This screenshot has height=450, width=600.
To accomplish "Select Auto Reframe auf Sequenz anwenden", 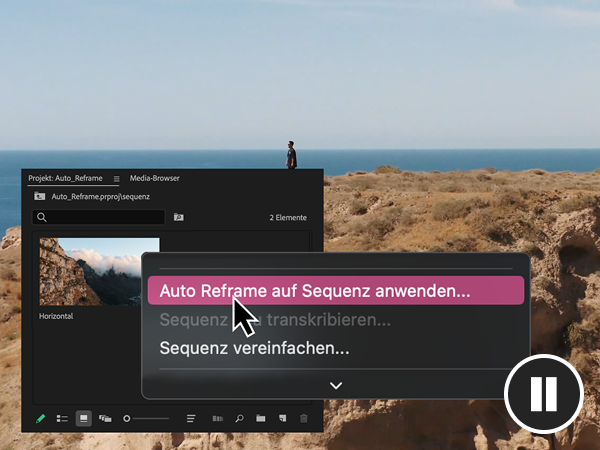I will click(336, 290).
